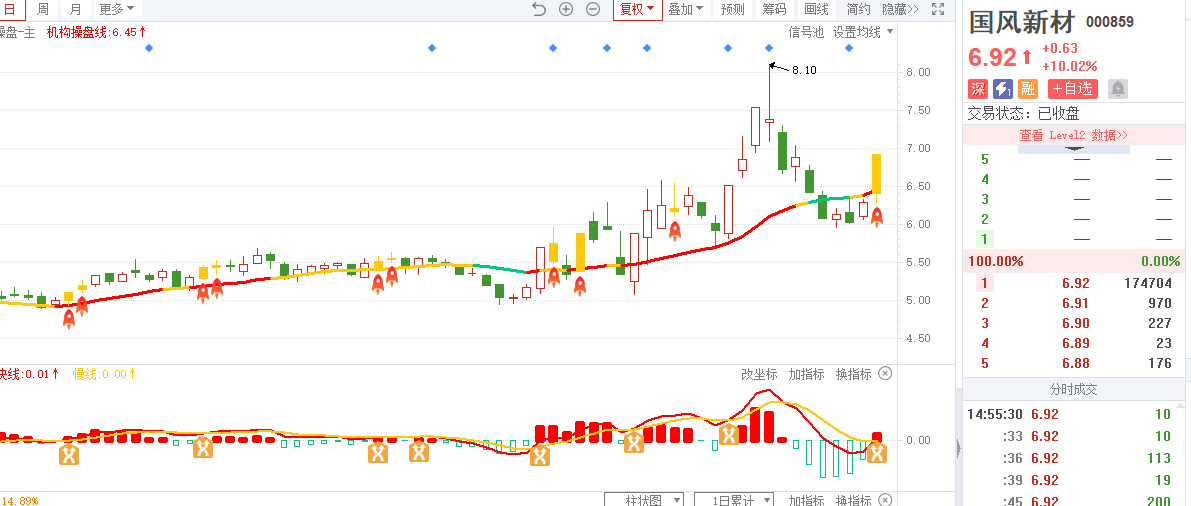This screenshot has height=506, width=1191.
Task: Click the 慢线:0.00 indicator label
Action: pos(105,374)
